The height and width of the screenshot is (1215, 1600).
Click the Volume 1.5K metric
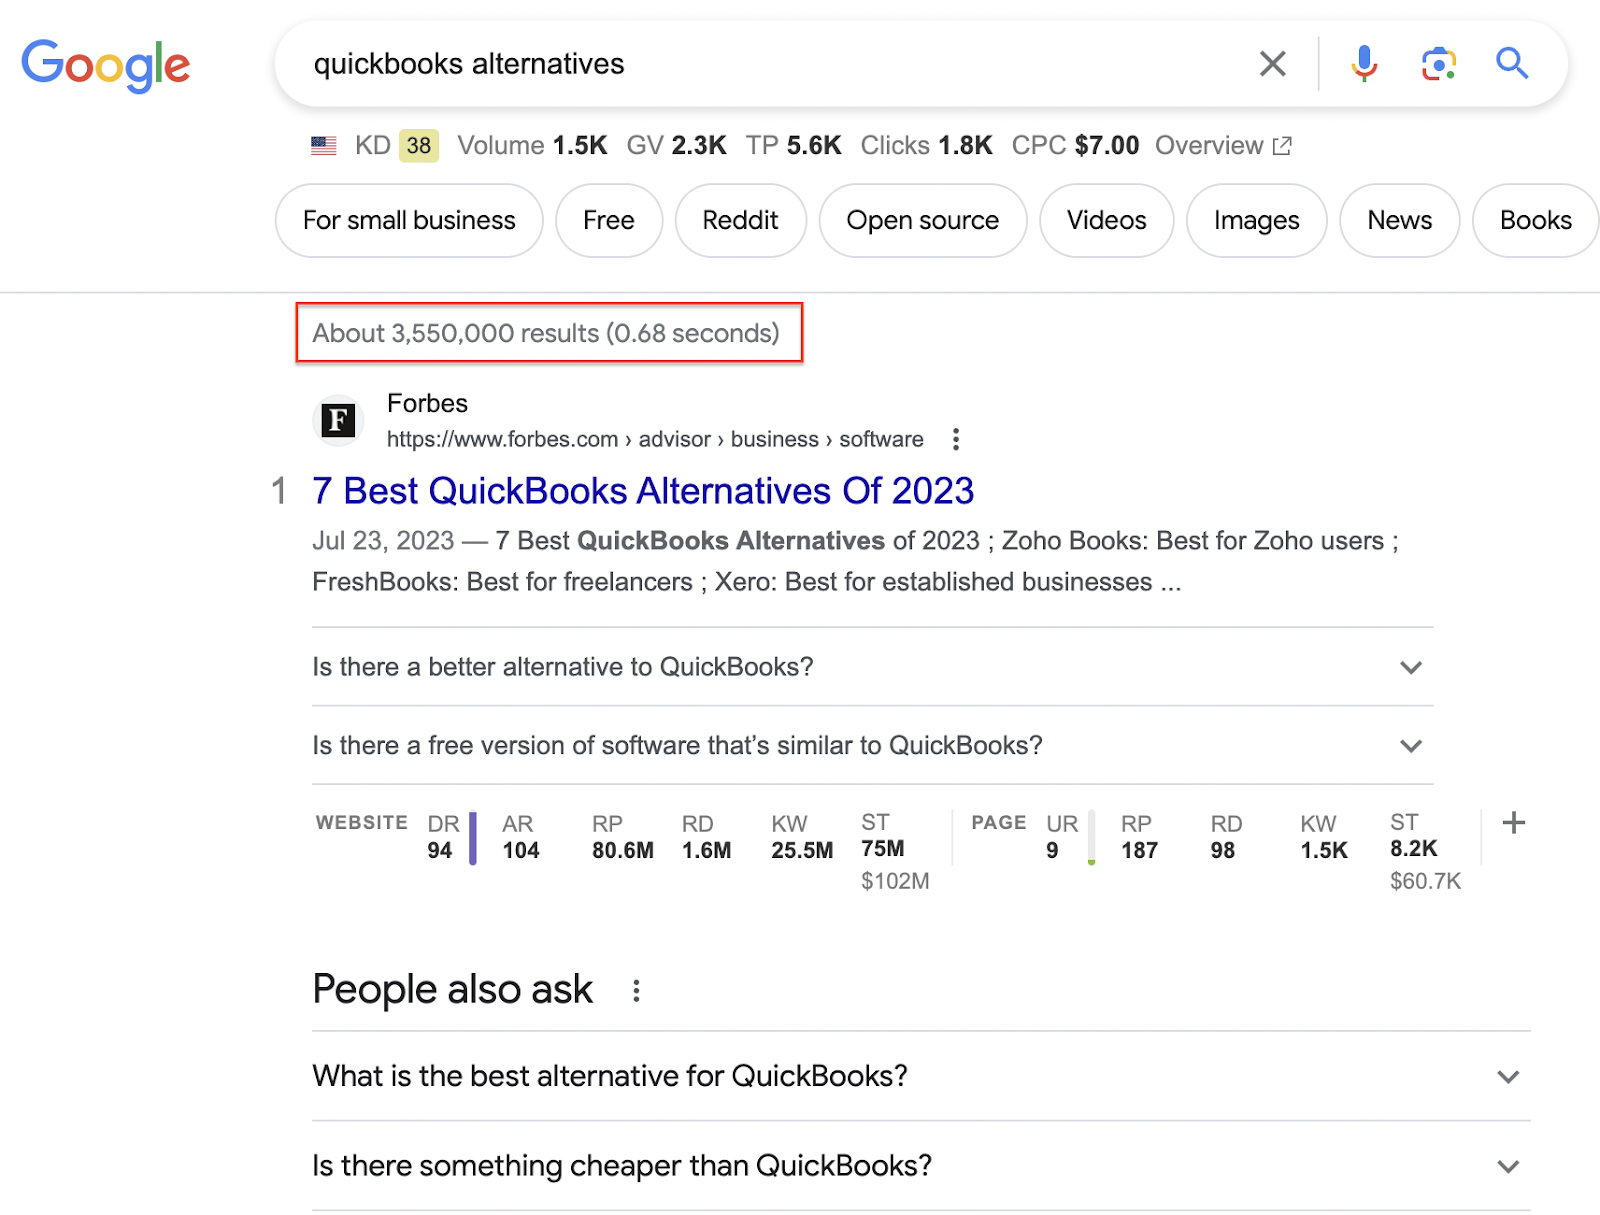[532, 146]
